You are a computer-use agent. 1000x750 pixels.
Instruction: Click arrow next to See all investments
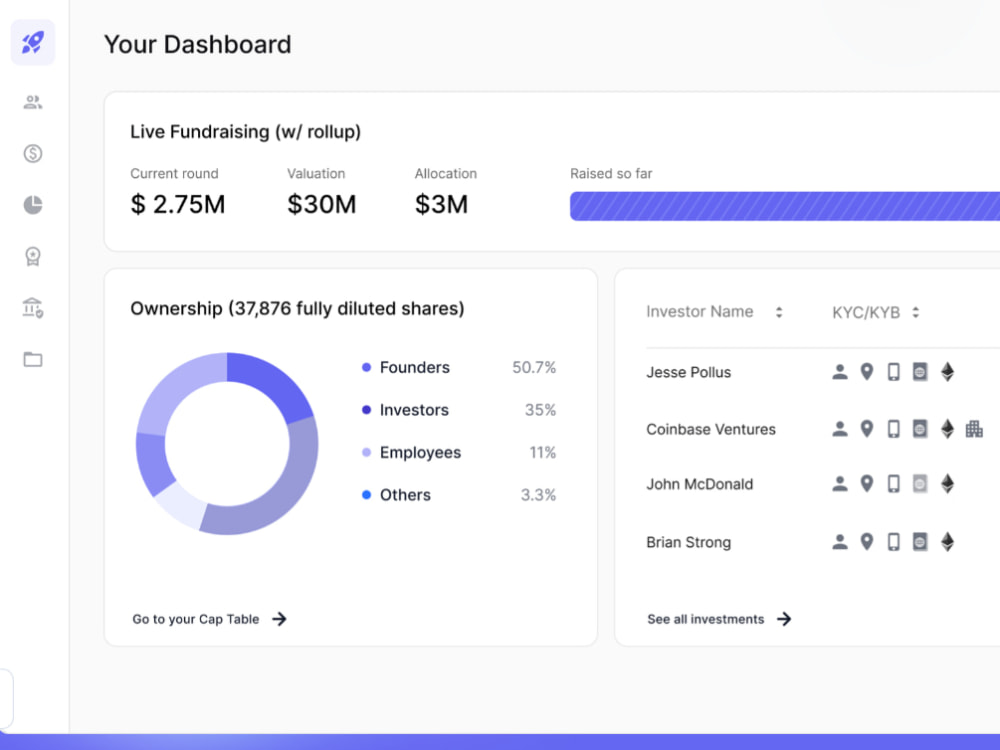(784, 619)
